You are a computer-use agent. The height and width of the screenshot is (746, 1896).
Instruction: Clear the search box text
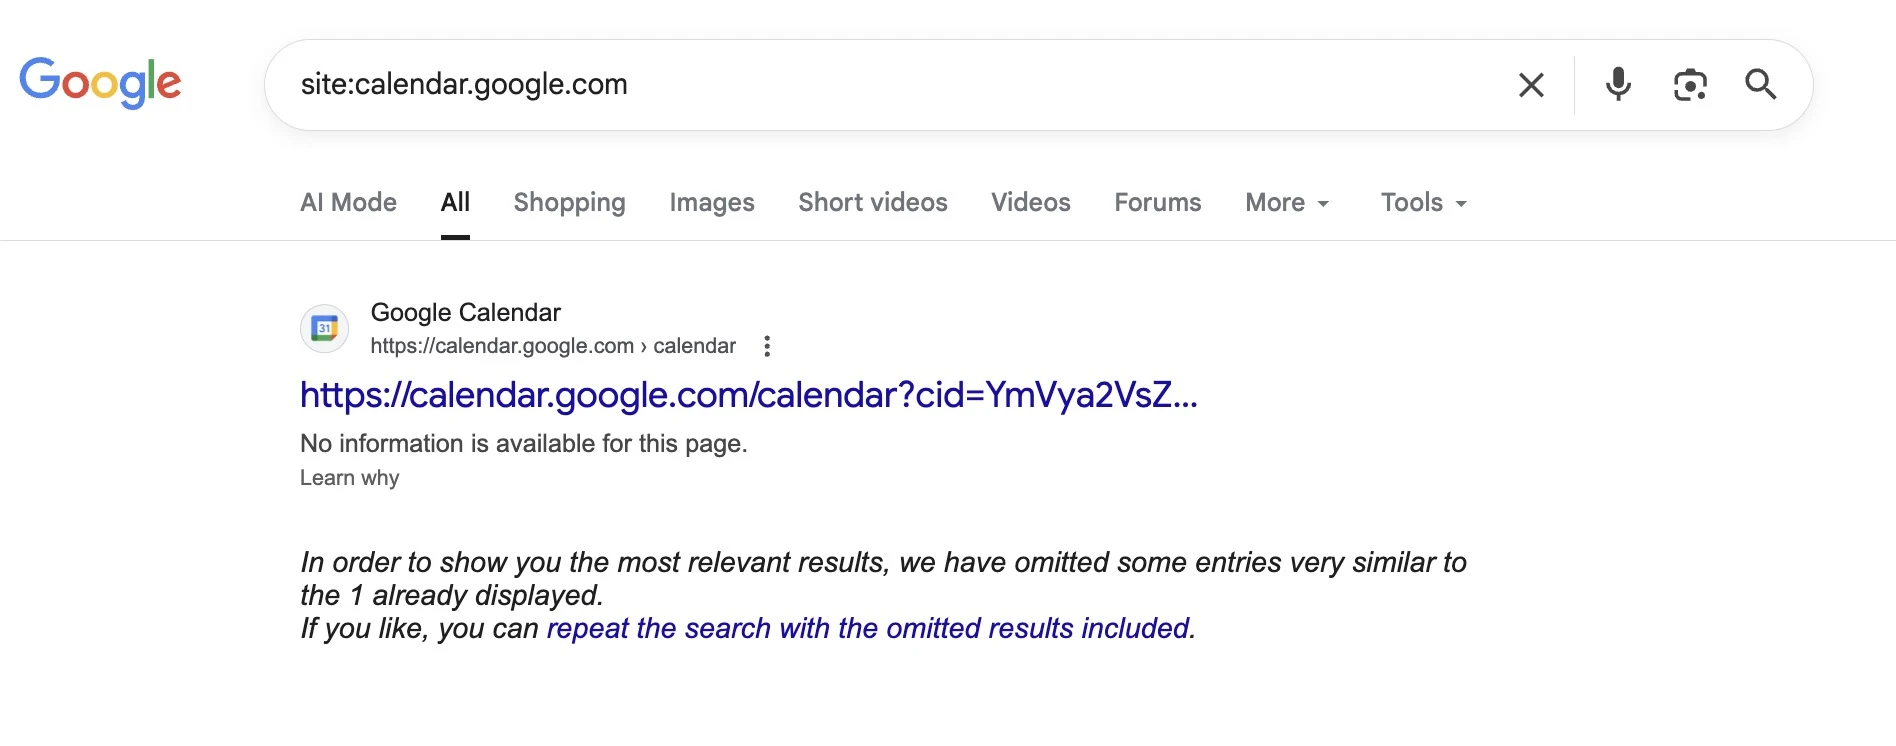point(1531,85)
